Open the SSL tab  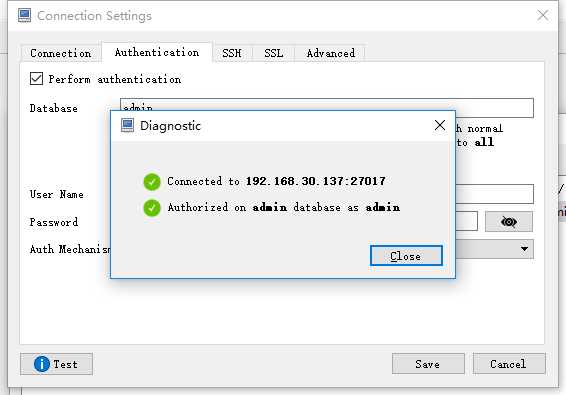point(273,53)
